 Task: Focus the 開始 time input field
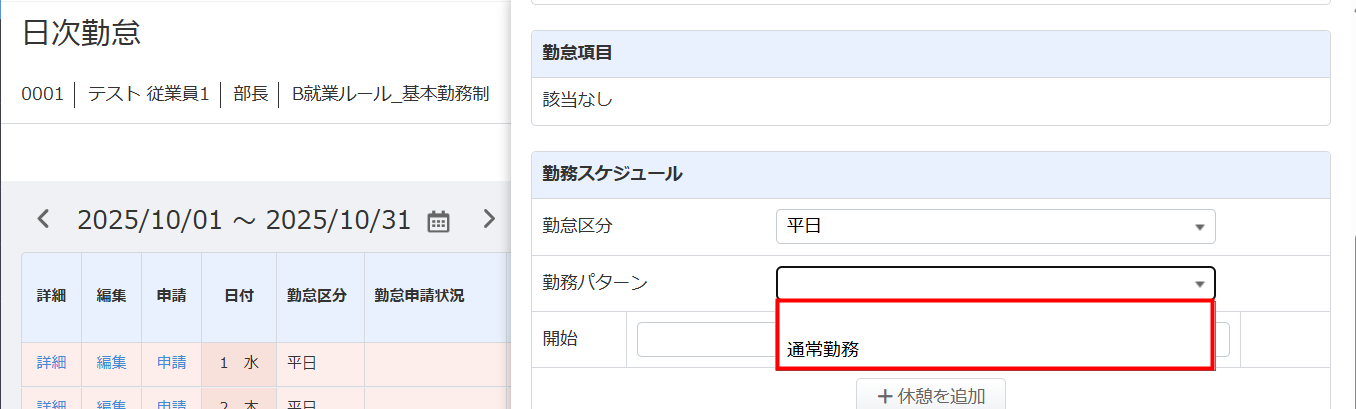coord(706,339)
